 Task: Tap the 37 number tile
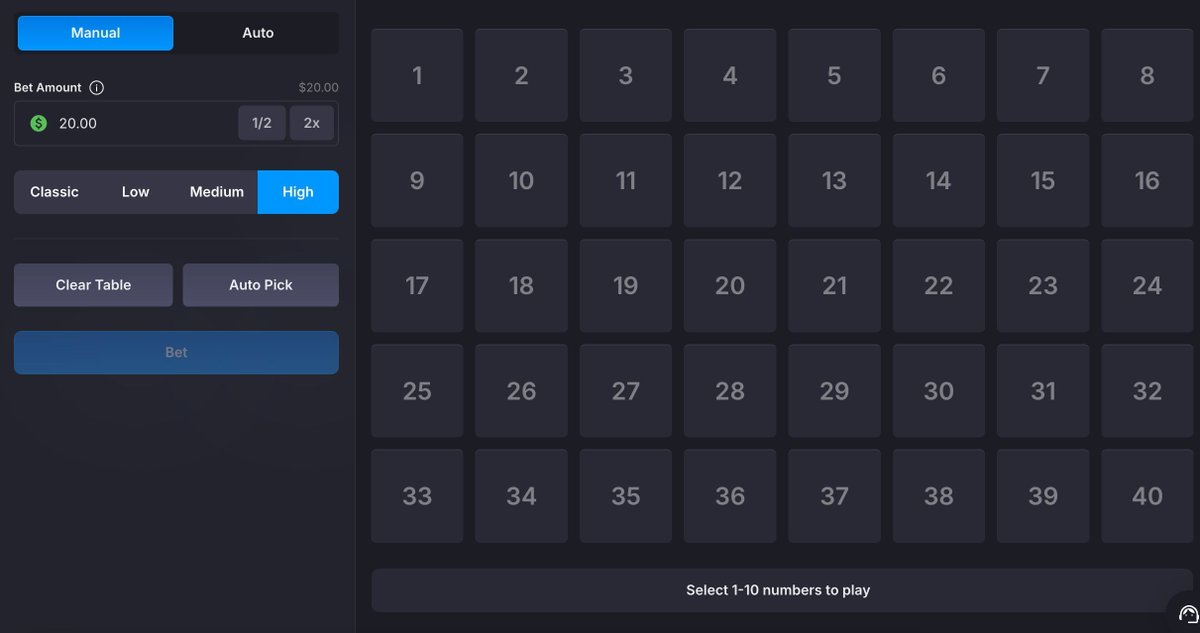[x=834, y=496]
